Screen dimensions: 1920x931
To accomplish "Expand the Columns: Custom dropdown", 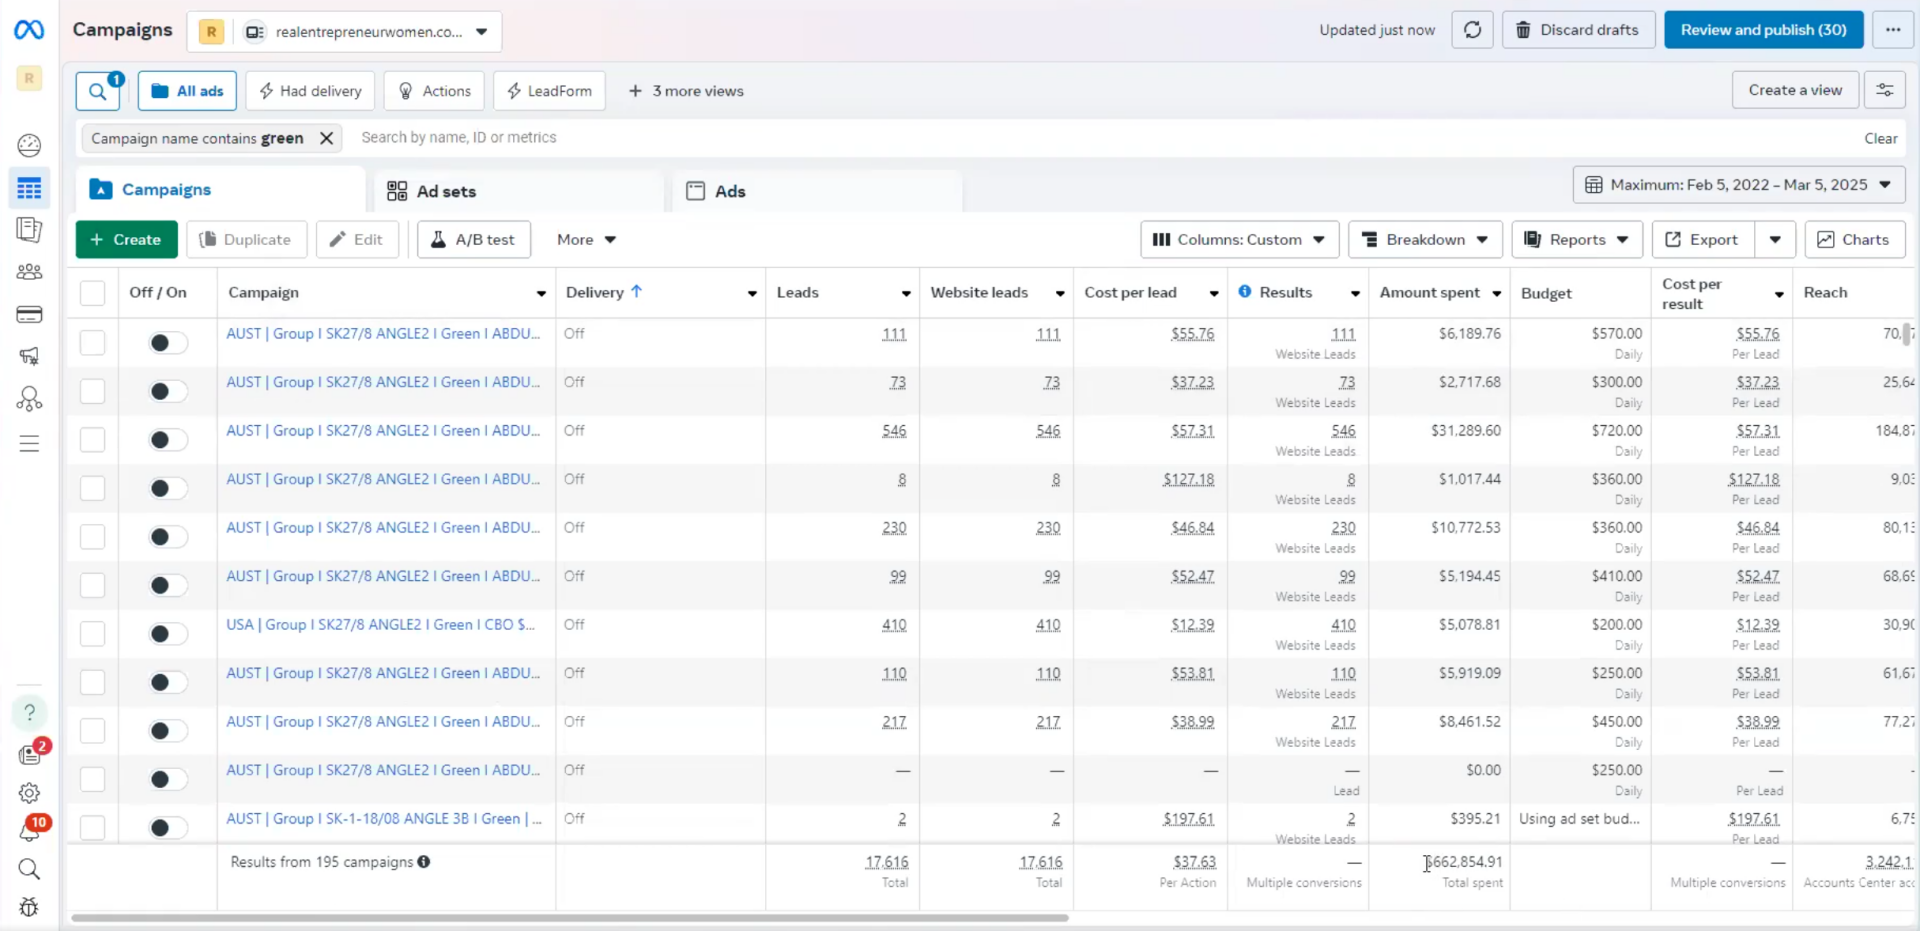I will pos(1239,239).
